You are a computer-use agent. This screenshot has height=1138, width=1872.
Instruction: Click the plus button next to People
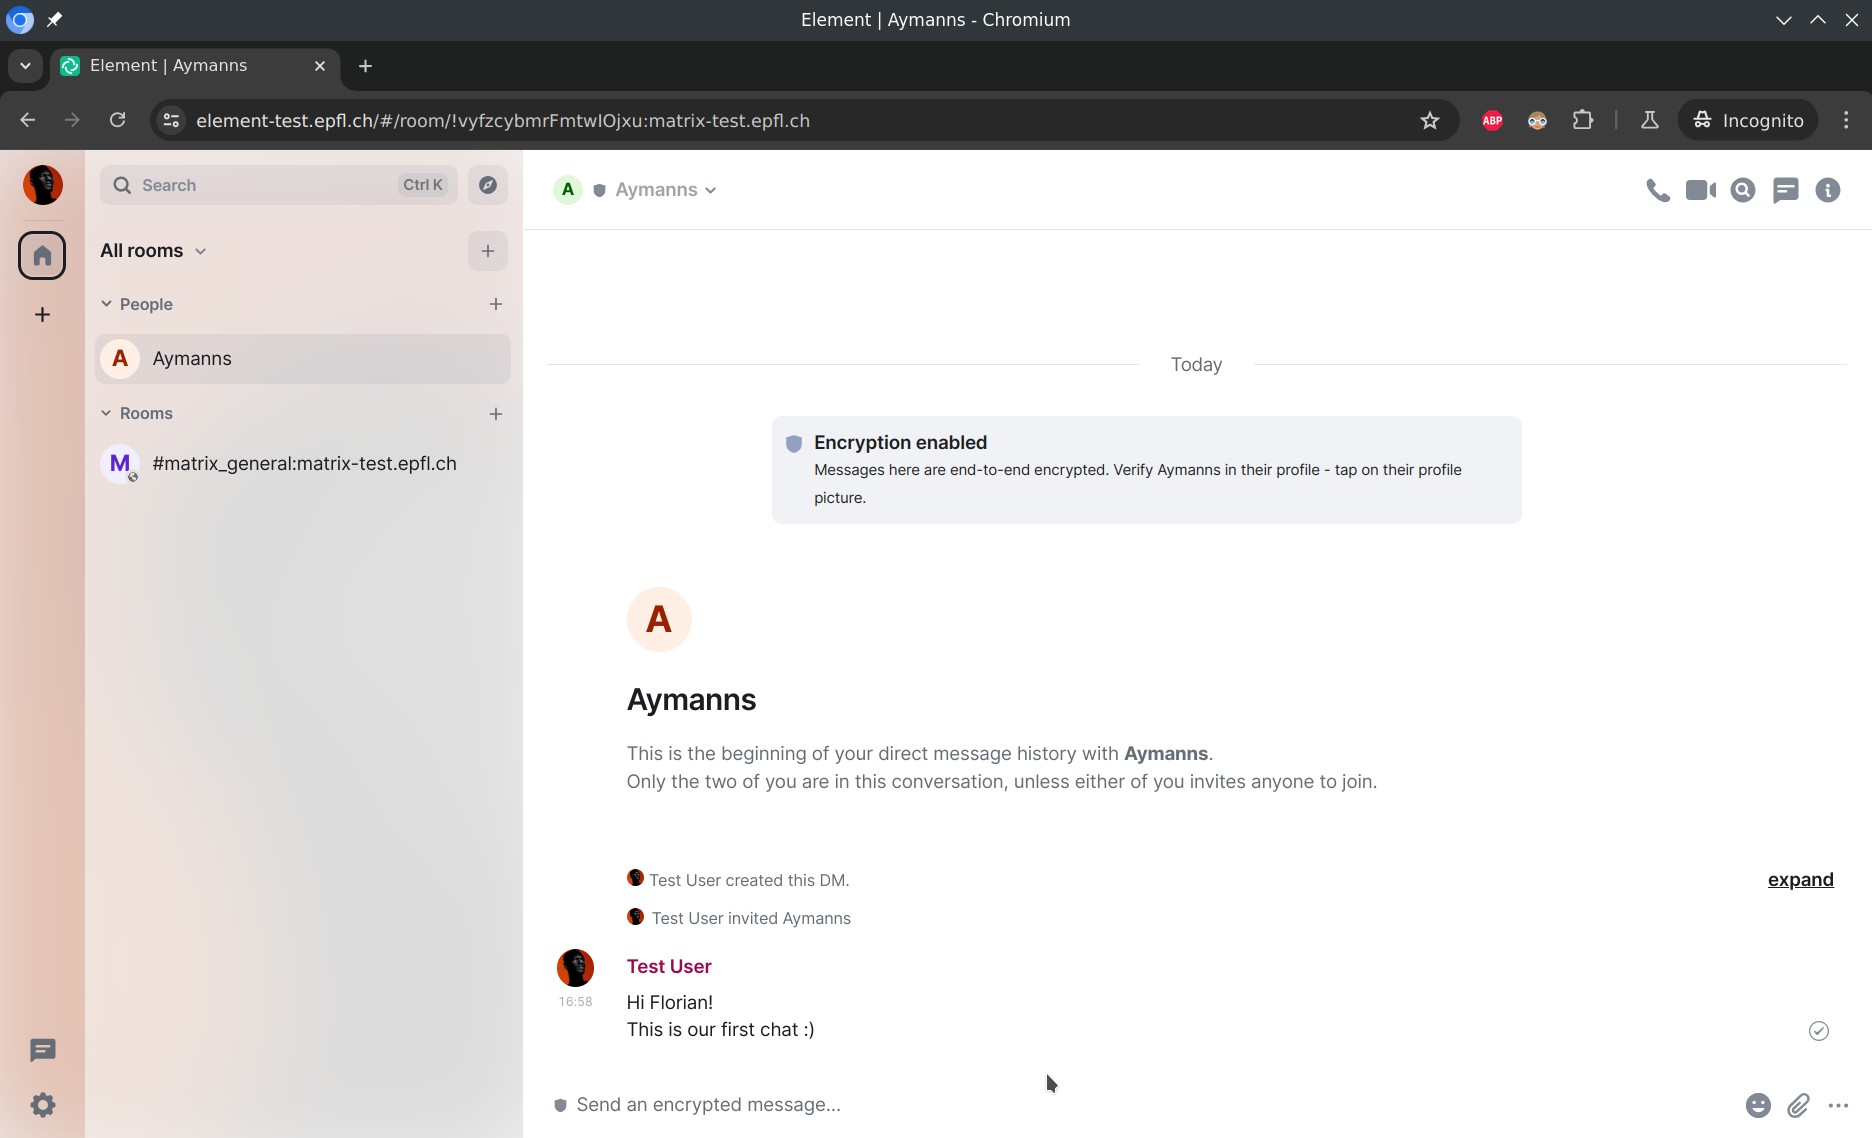(496, 304)
